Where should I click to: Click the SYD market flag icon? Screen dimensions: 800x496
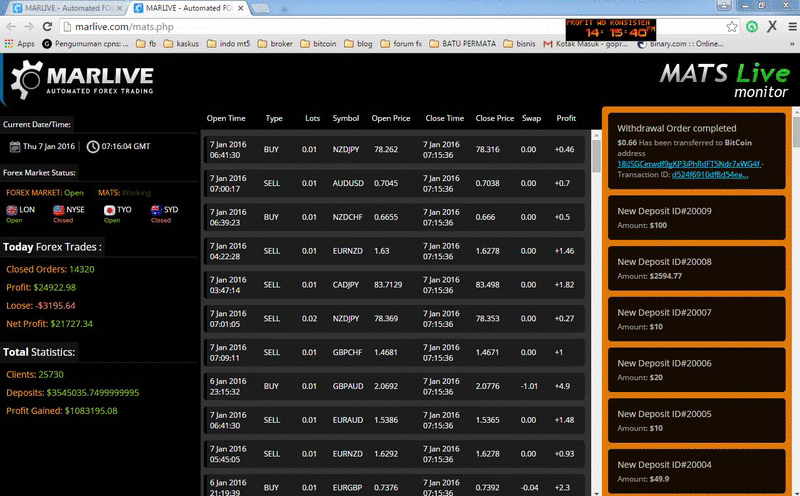156,210
